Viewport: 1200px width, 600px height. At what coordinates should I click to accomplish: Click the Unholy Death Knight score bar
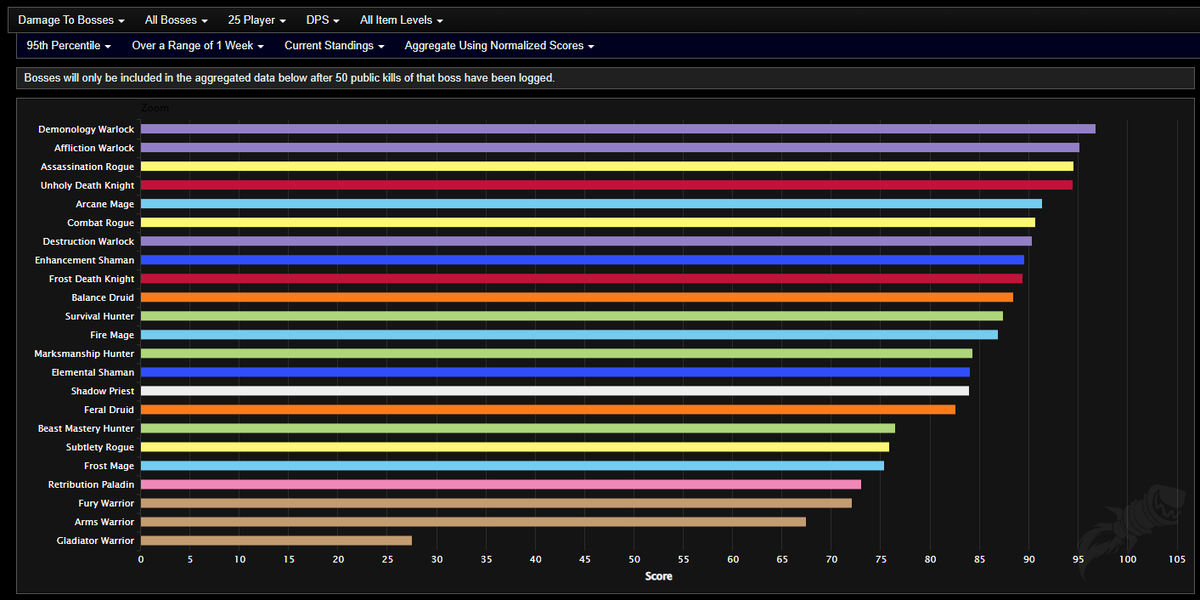(x=600, y=184)
